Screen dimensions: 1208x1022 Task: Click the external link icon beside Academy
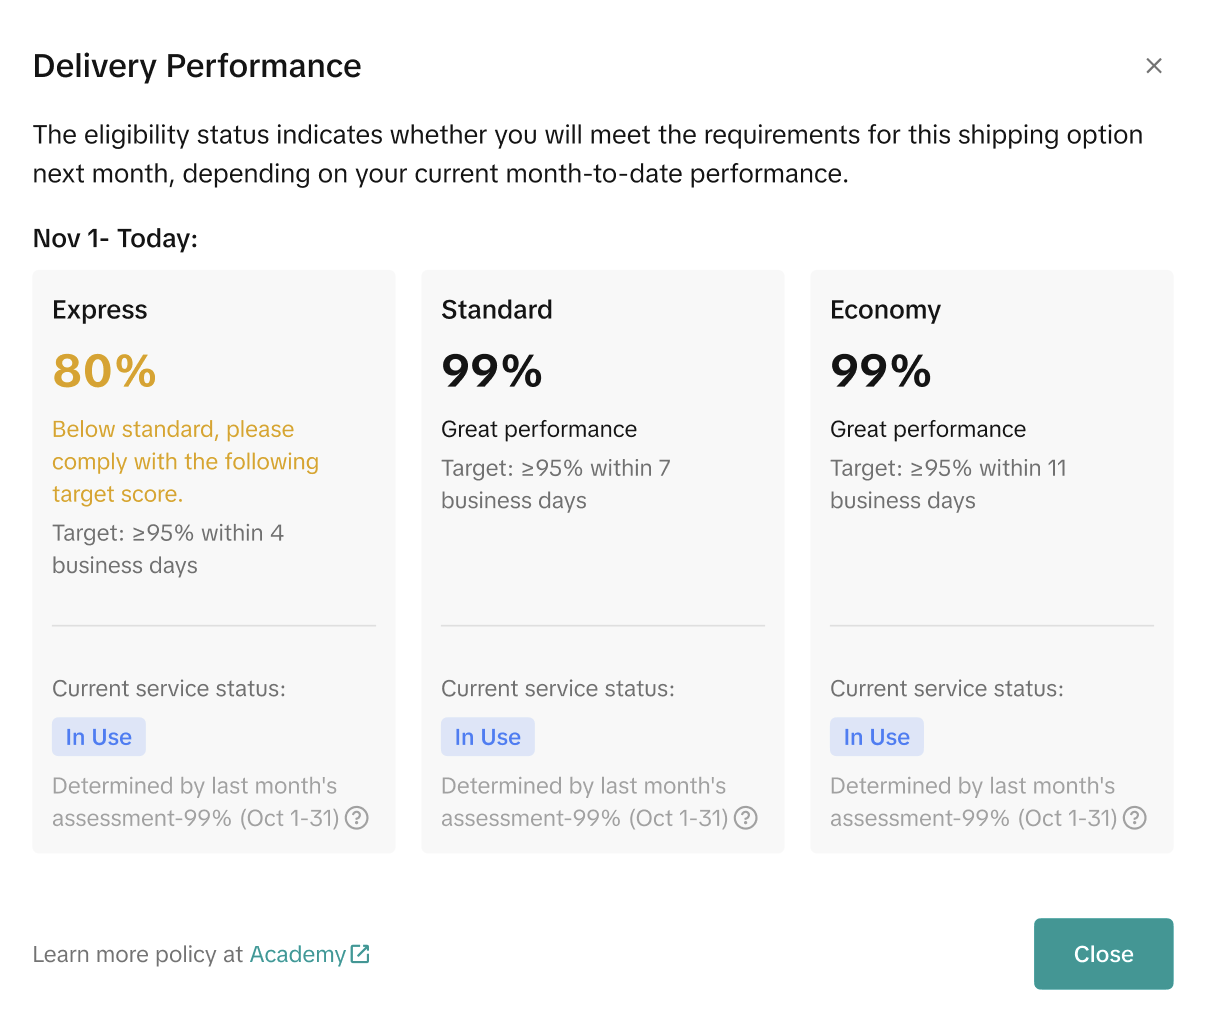360,954
